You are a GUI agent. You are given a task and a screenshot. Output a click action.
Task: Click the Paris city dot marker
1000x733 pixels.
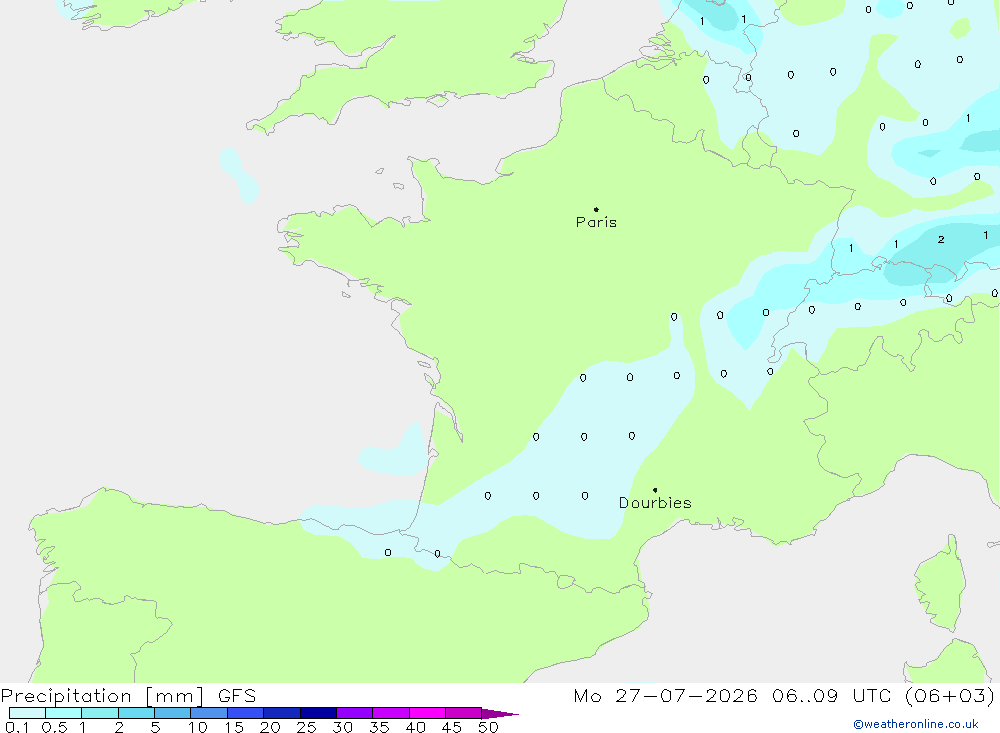[596, 209]
